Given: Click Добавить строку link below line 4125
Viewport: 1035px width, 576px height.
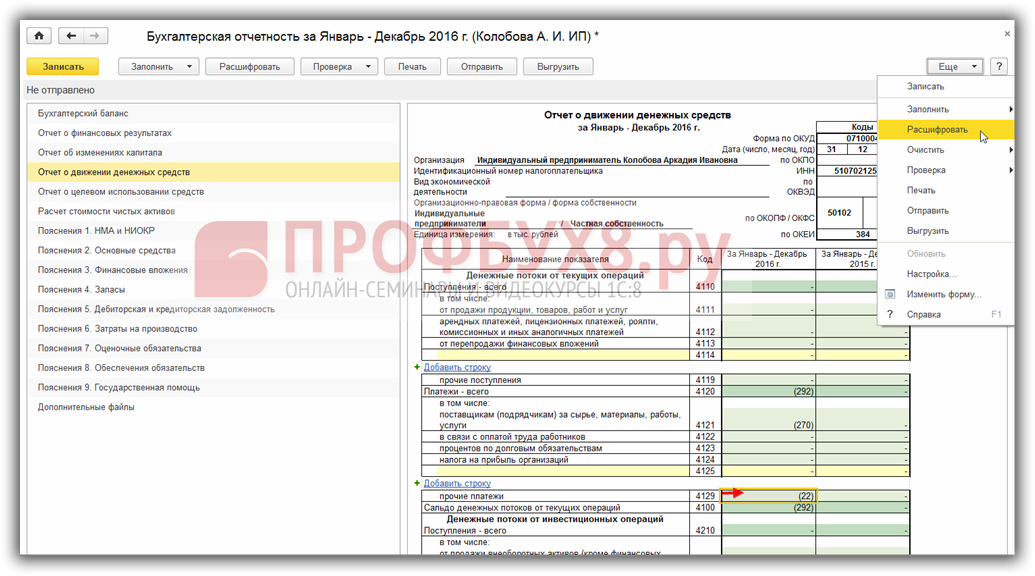Looking at the screenshot, I should coord(457,483).
